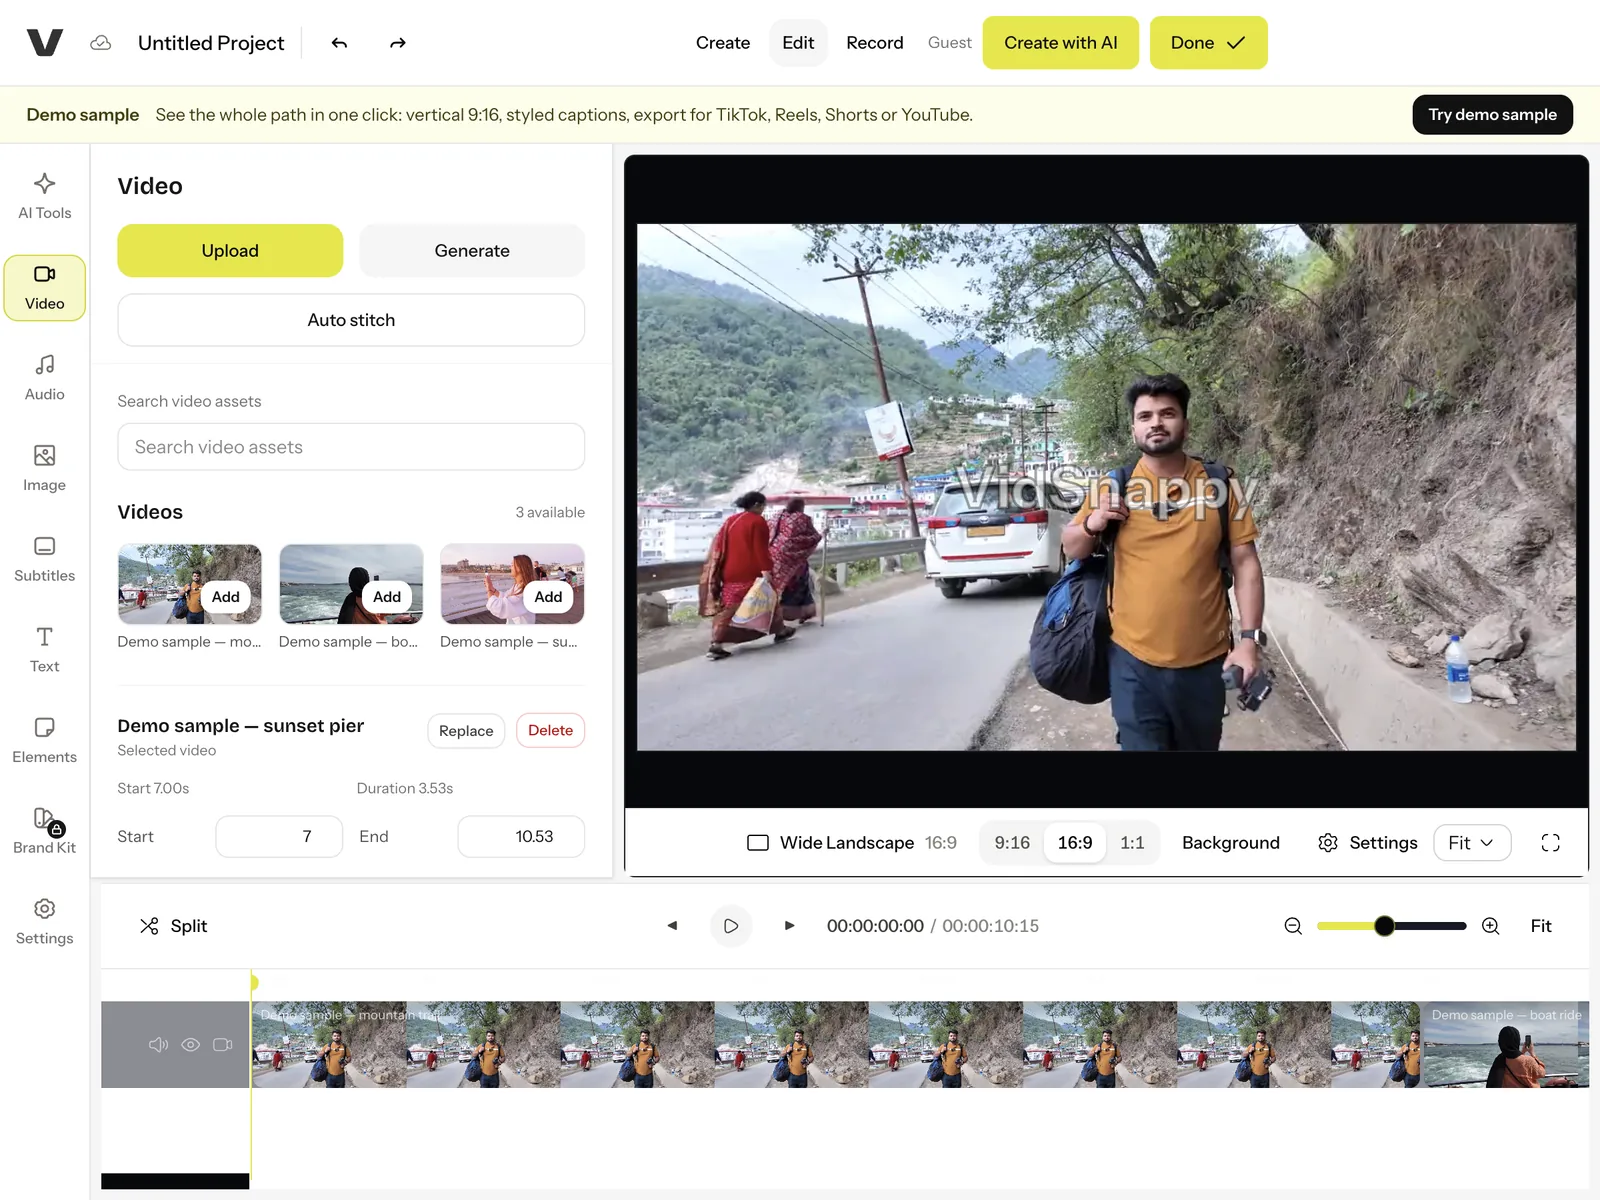The width and height of the screenshot is (1600, 1200).
Task: Replace the selected sunset pier video
Action: [466, 731]
